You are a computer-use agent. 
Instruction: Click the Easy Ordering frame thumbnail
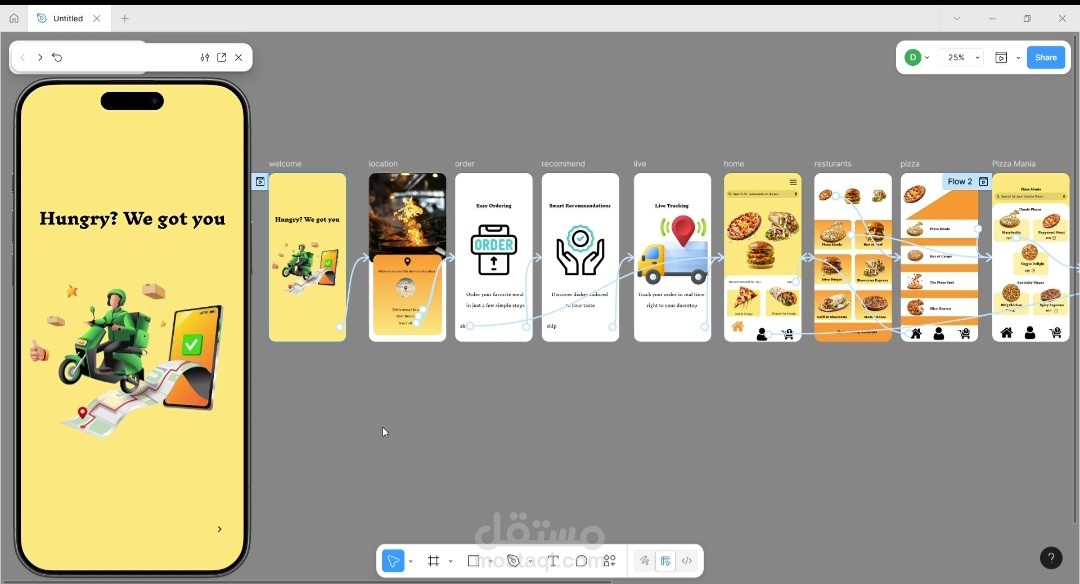coord(494,257)
